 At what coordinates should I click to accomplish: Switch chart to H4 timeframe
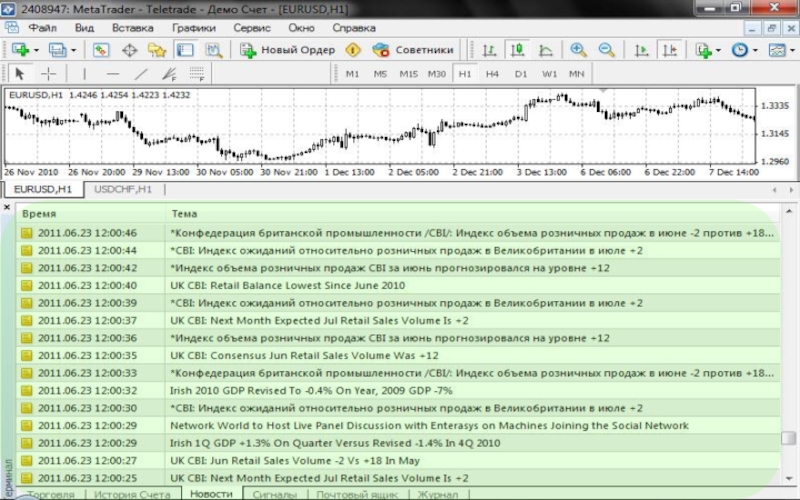492,74
